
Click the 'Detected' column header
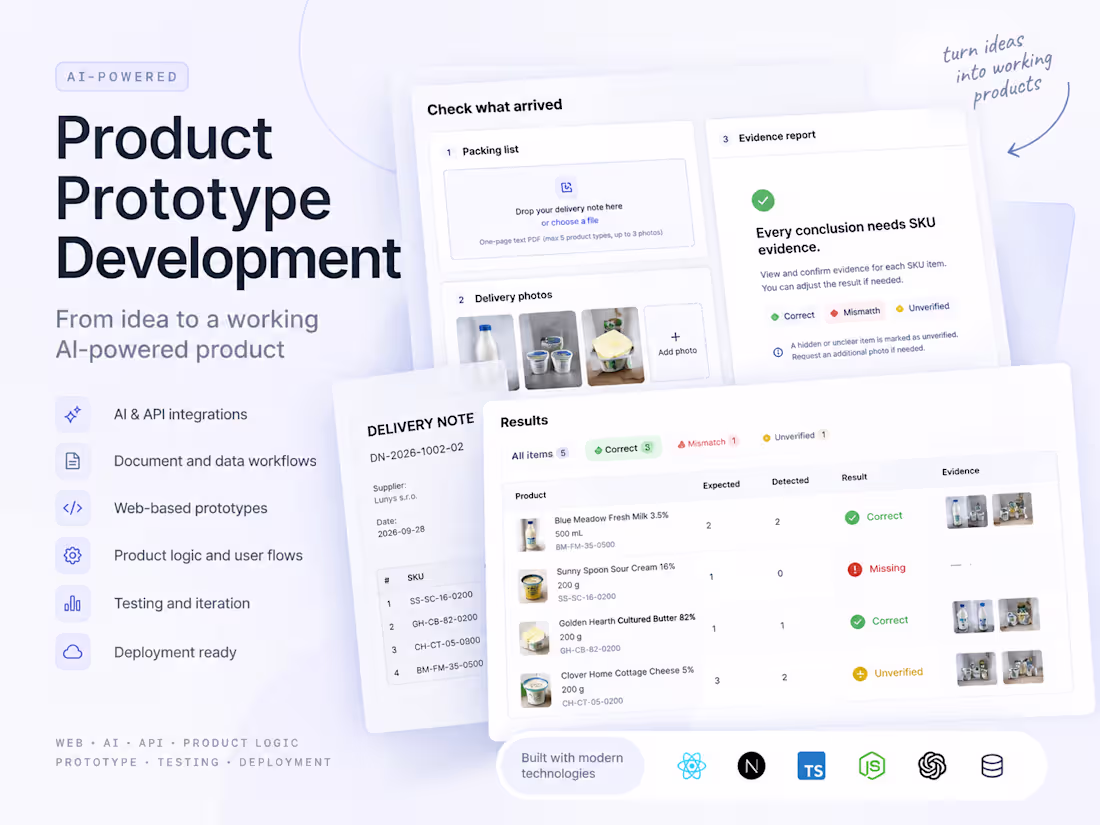[x=790, y=481]
